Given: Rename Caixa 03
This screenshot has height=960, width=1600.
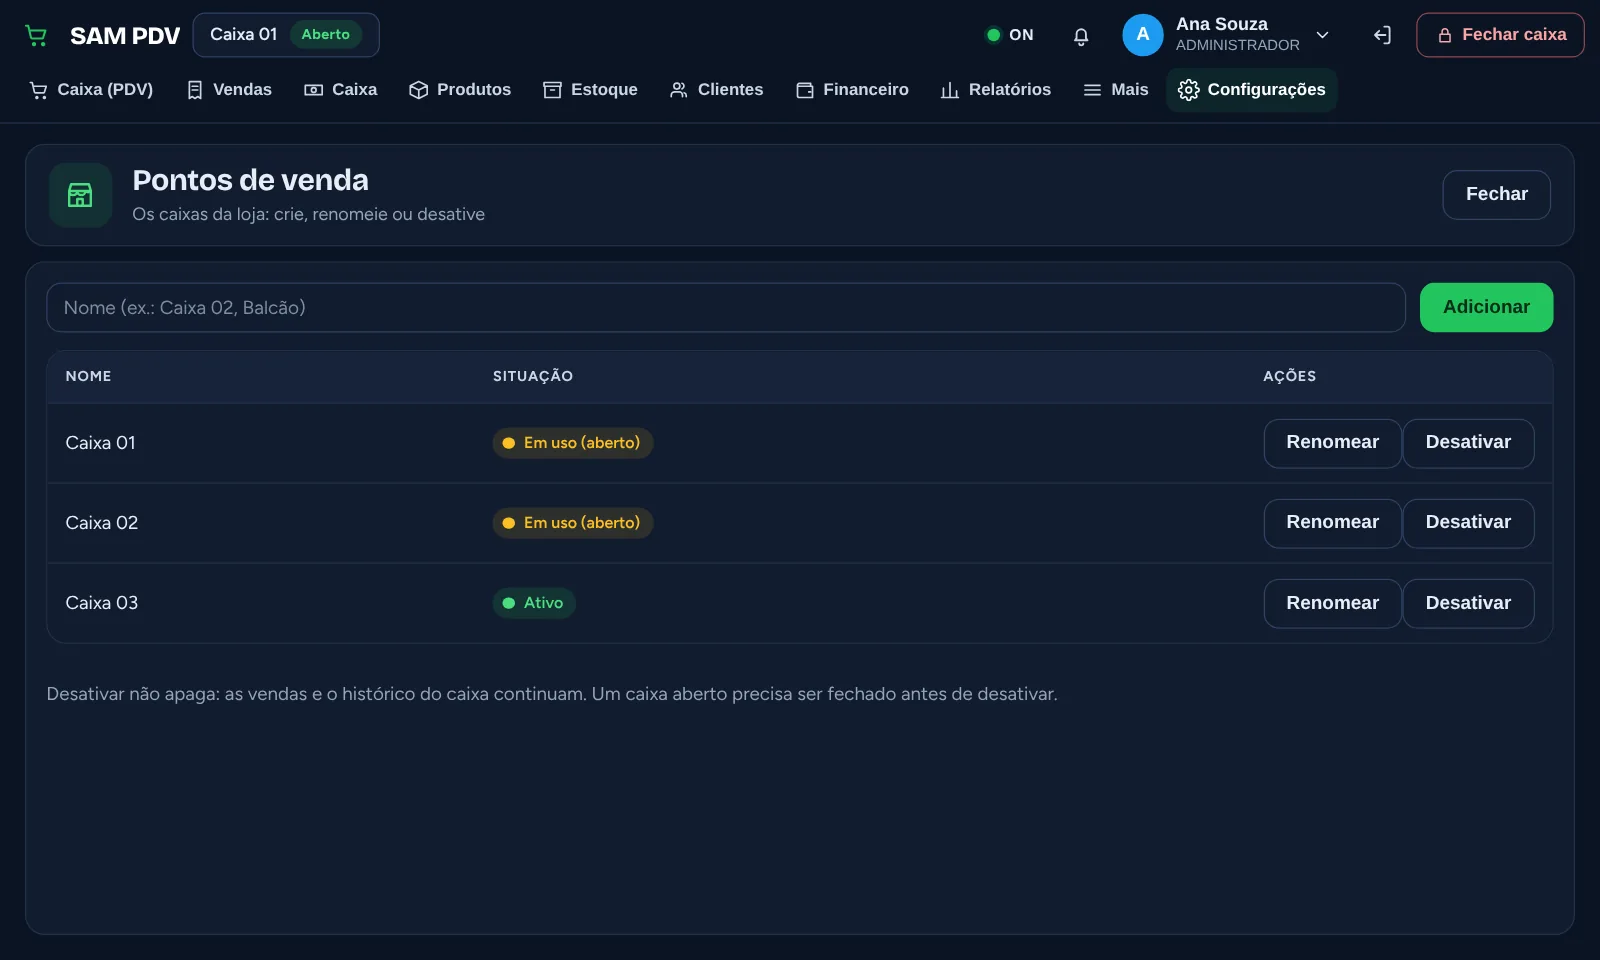Looking at the screenshot, I should pyautogui.click(x=1332, y=603).
